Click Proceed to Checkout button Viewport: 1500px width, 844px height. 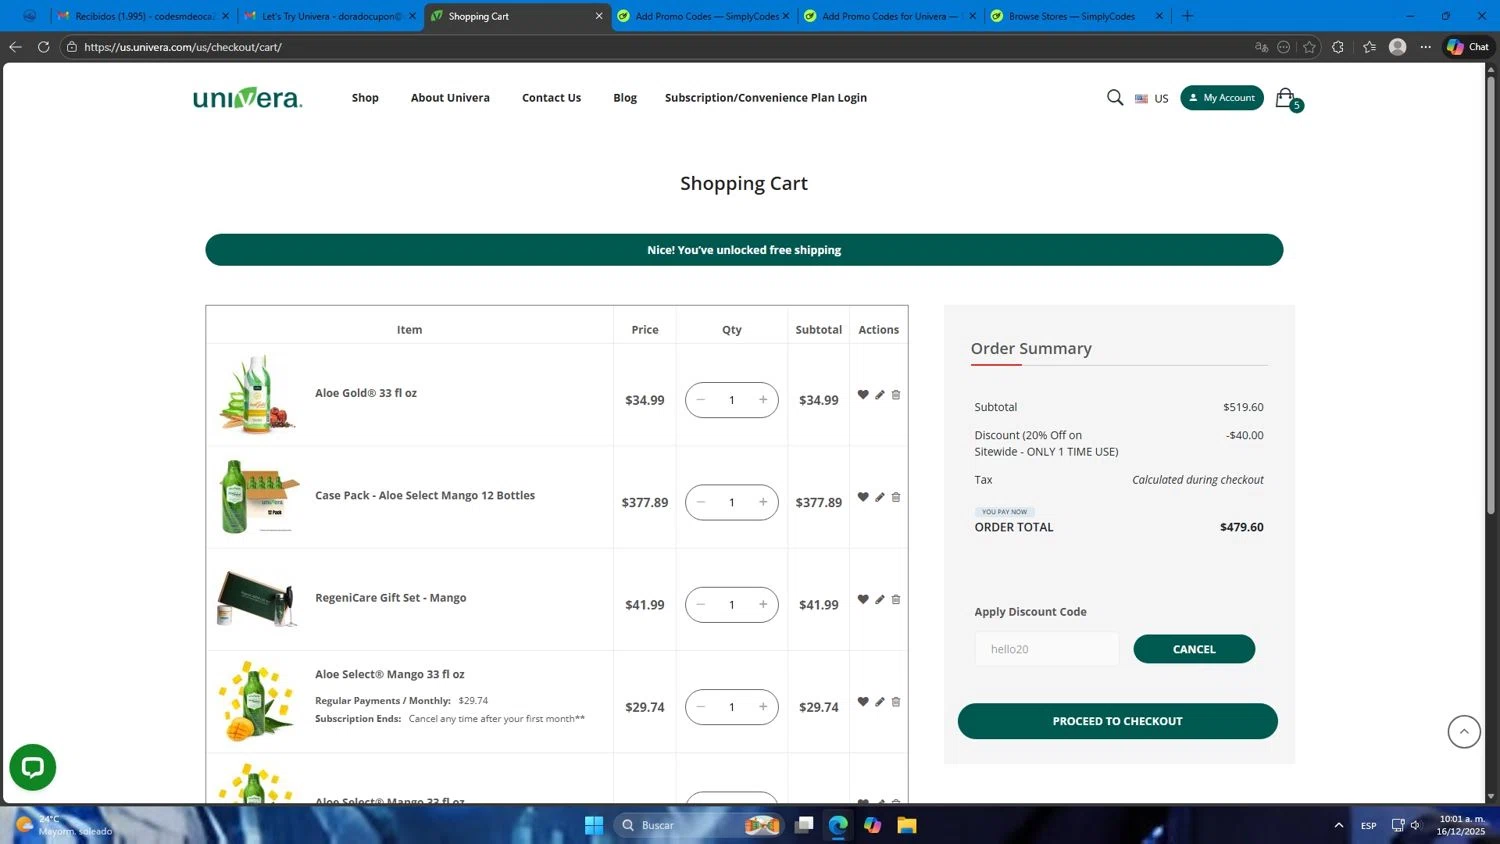(x=1117, y=721)
